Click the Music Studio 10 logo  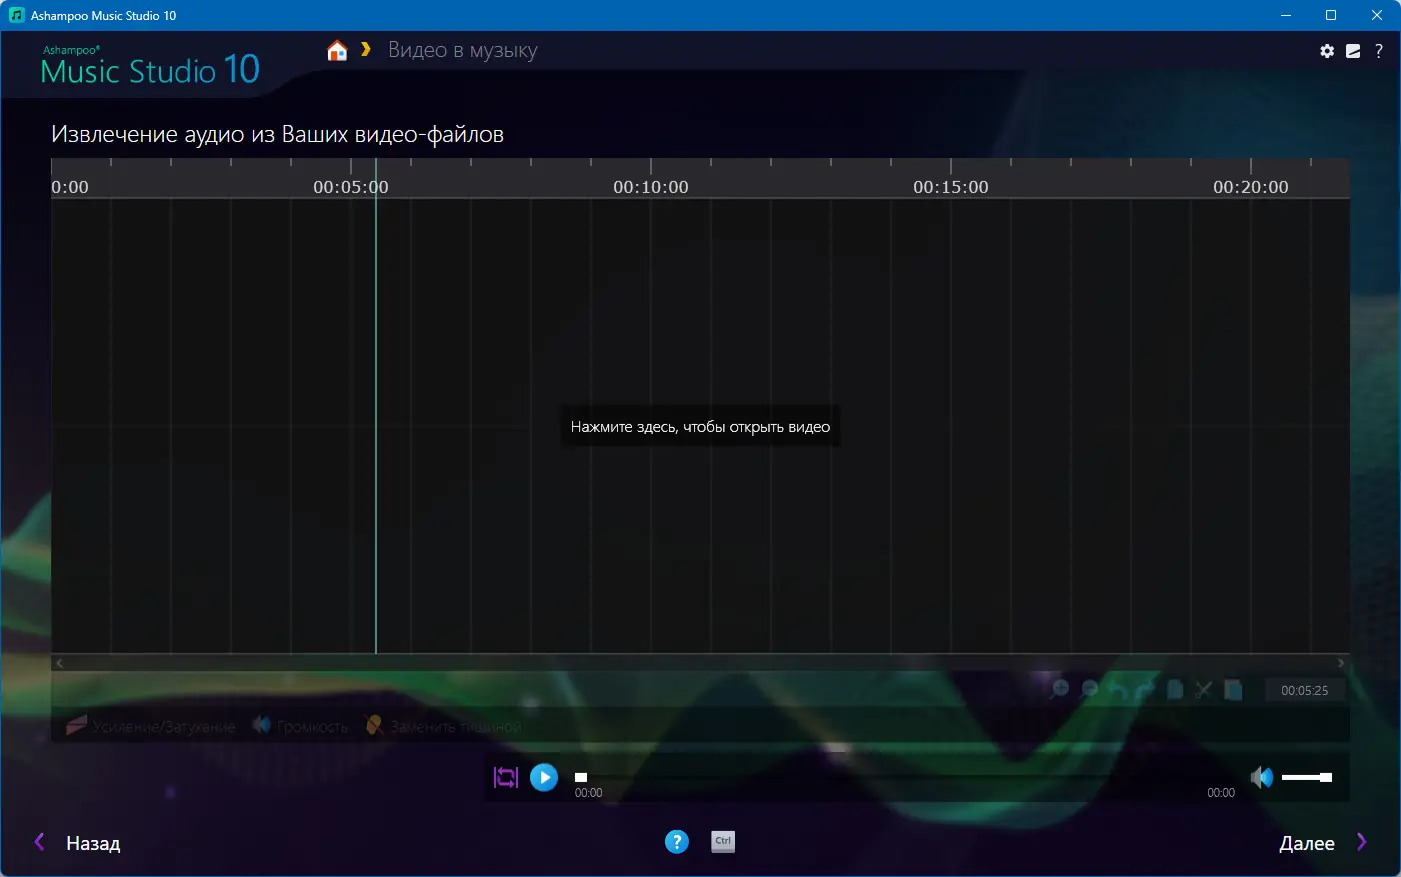coord(150,65)
